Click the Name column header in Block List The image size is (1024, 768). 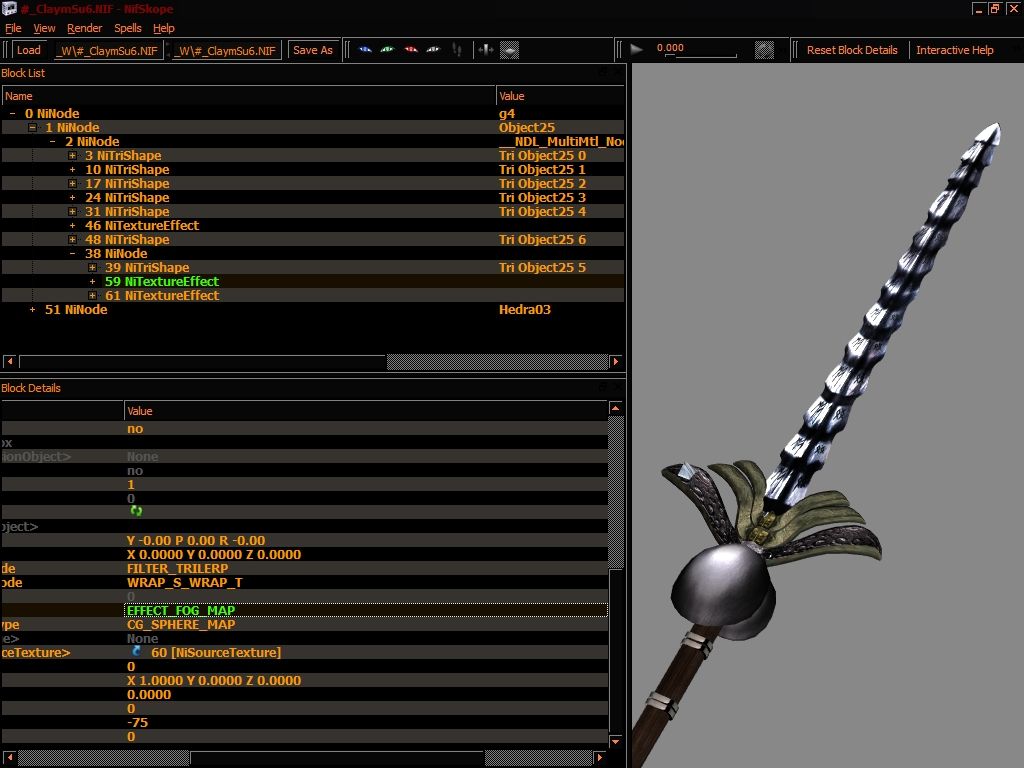249,96
